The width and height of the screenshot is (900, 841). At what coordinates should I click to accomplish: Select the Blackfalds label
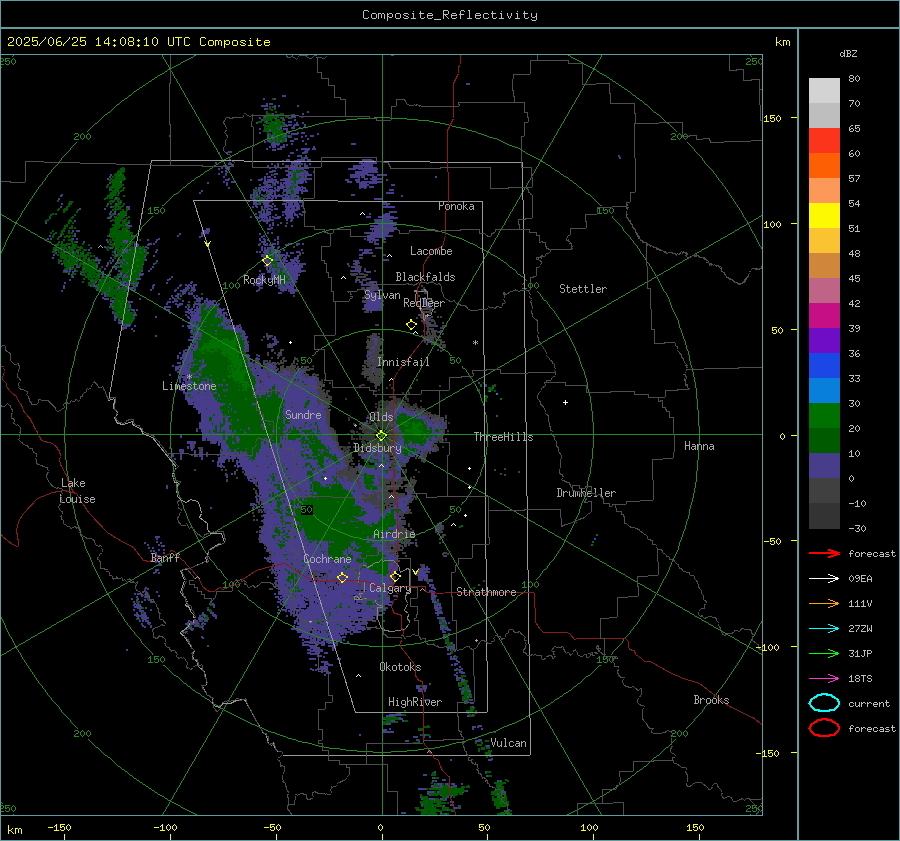coord(425,277)
